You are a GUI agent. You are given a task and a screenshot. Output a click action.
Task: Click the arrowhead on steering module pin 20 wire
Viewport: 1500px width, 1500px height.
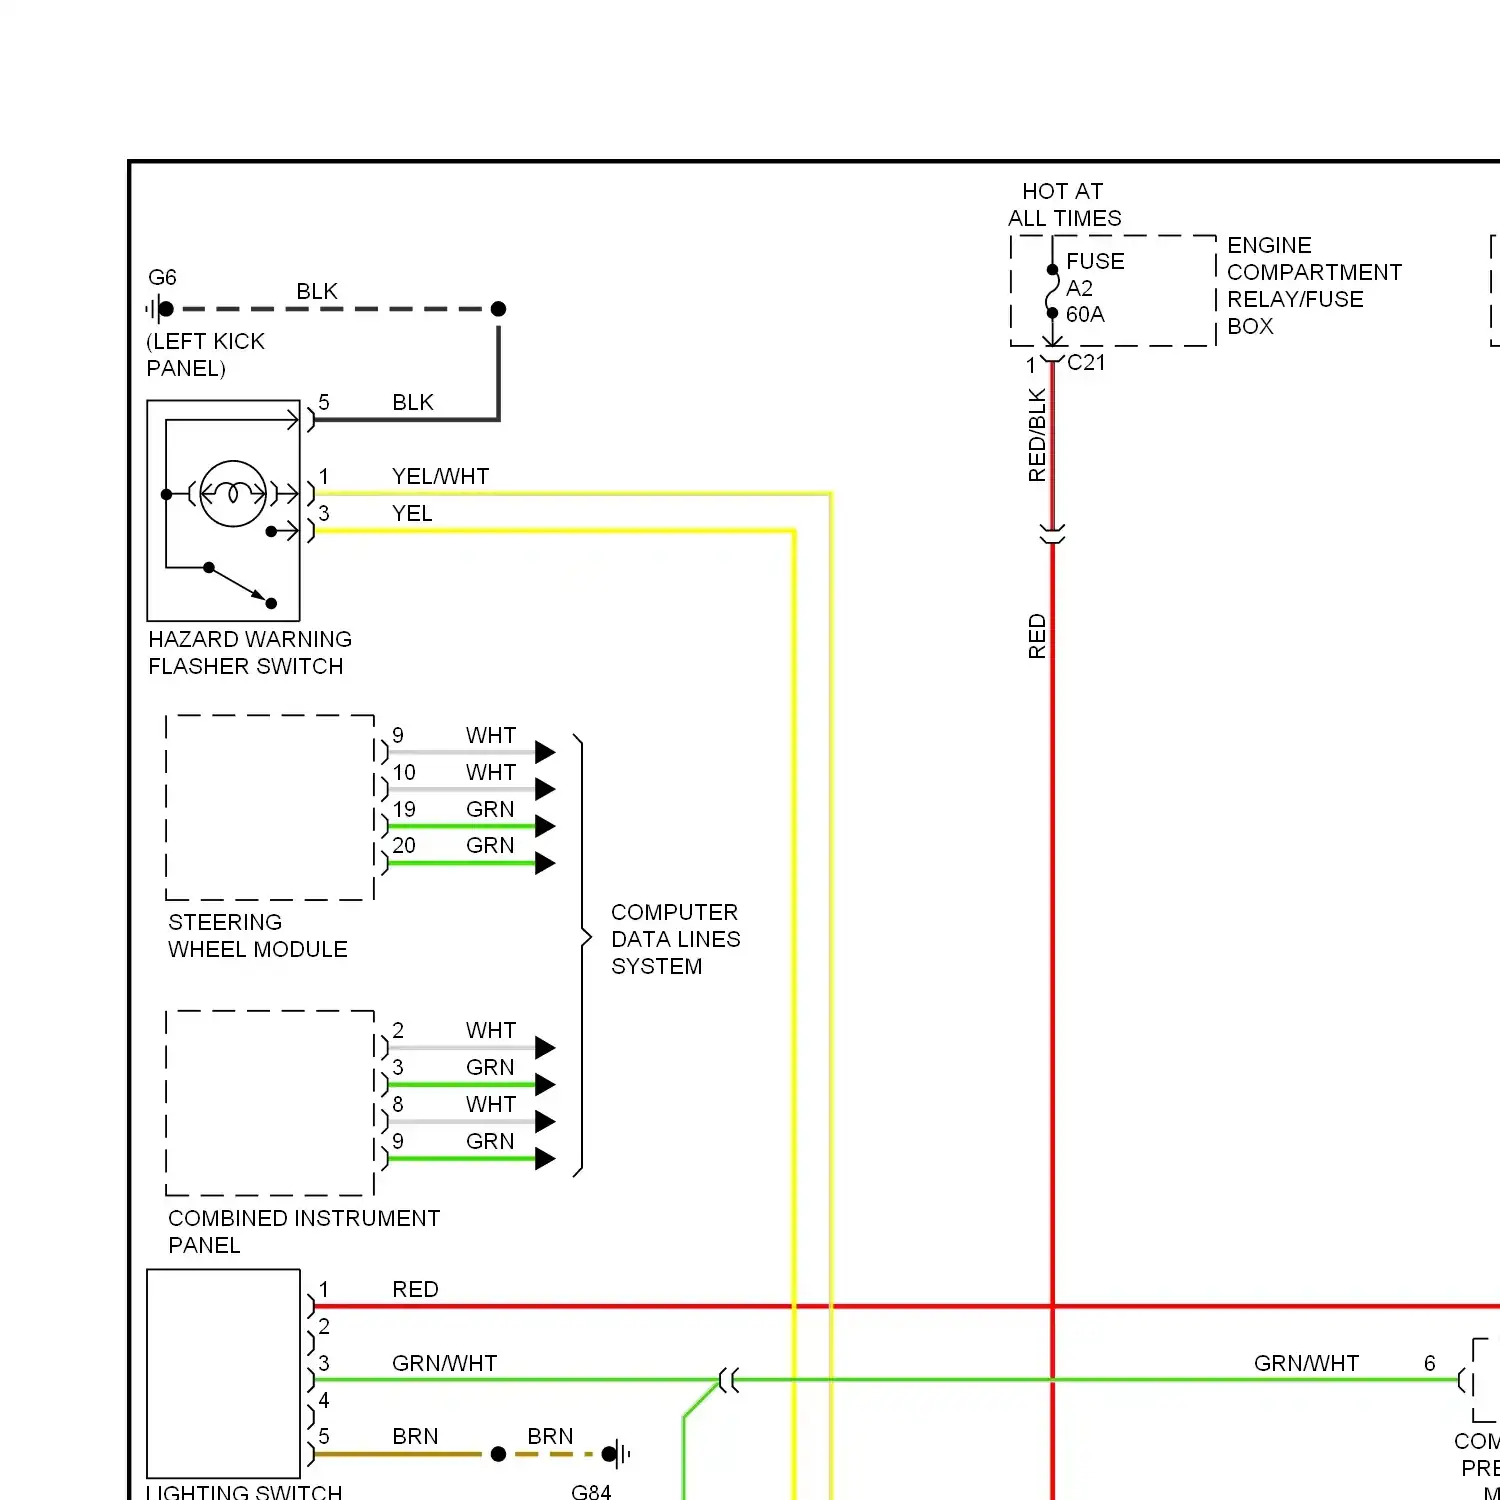[545, 863]
